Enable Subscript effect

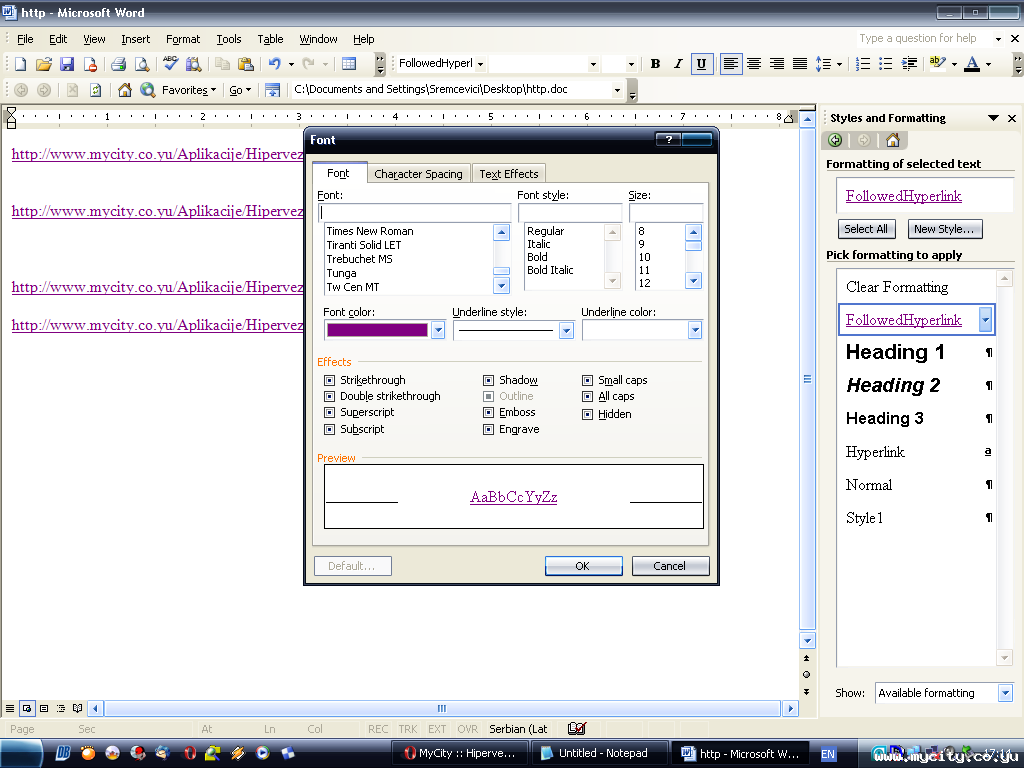click(330, 429)
